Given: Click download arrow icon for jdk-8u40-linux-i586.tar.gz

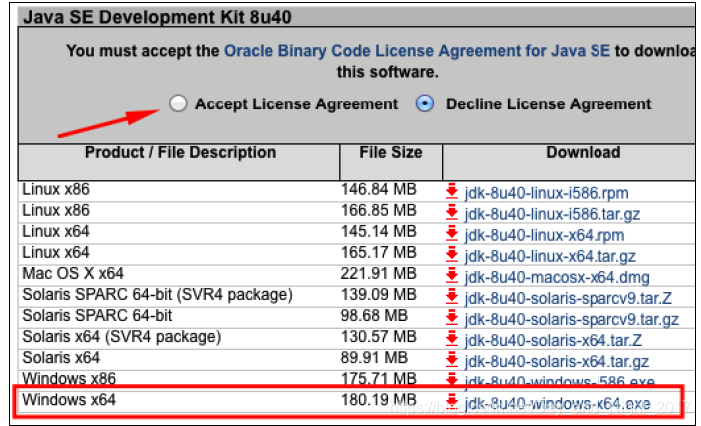Looking at the screenshot, I should 452,212.
